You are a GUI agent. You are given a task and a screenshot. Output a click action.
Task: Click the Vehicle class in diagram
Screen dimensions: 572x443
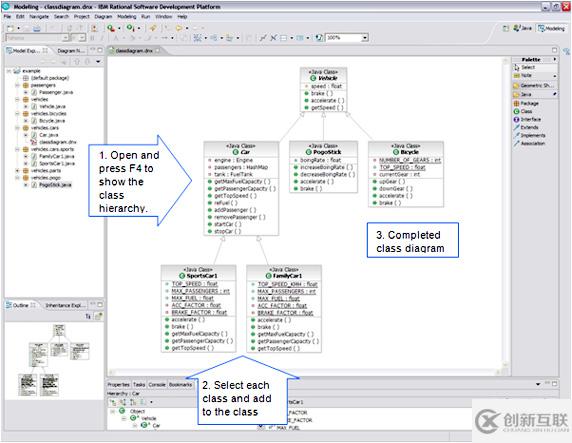coord(324,90)
